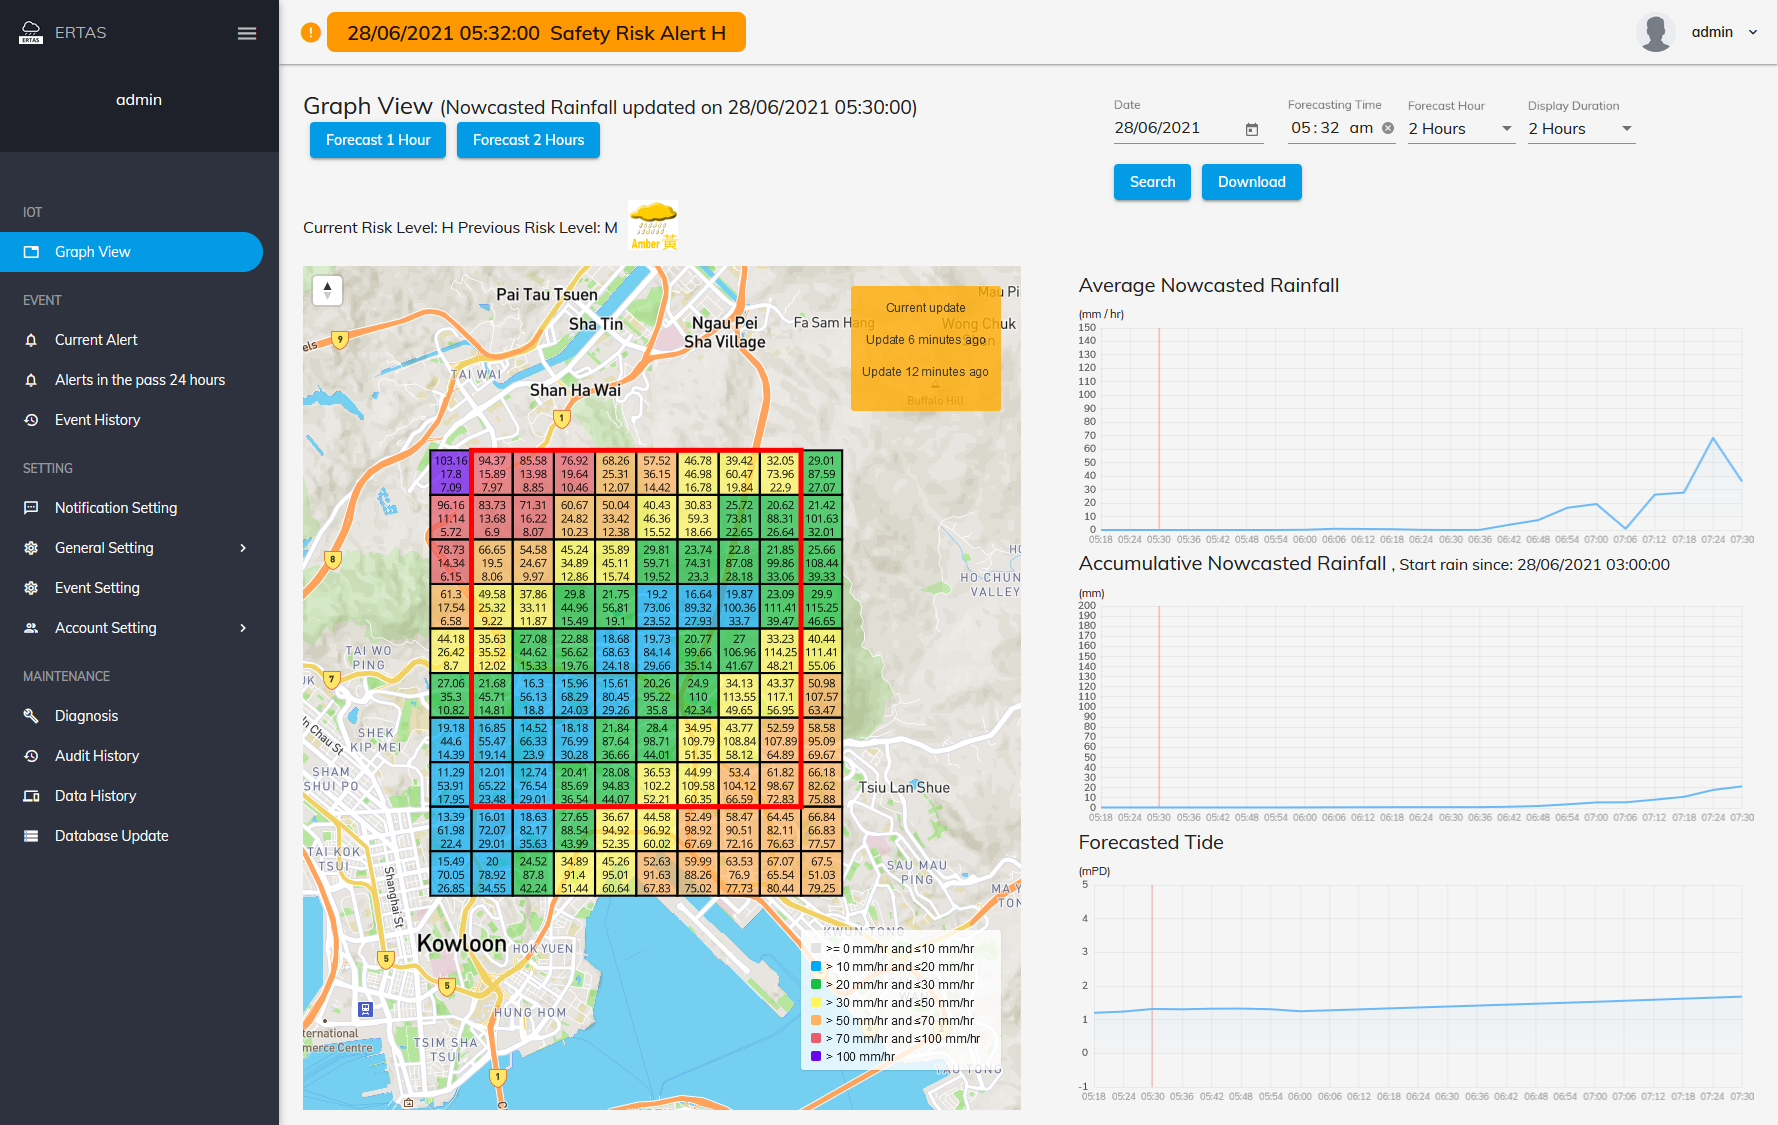Click 'Update 6 minutes ago' text
The image size is (1778, 1125).
coord(925,340)
